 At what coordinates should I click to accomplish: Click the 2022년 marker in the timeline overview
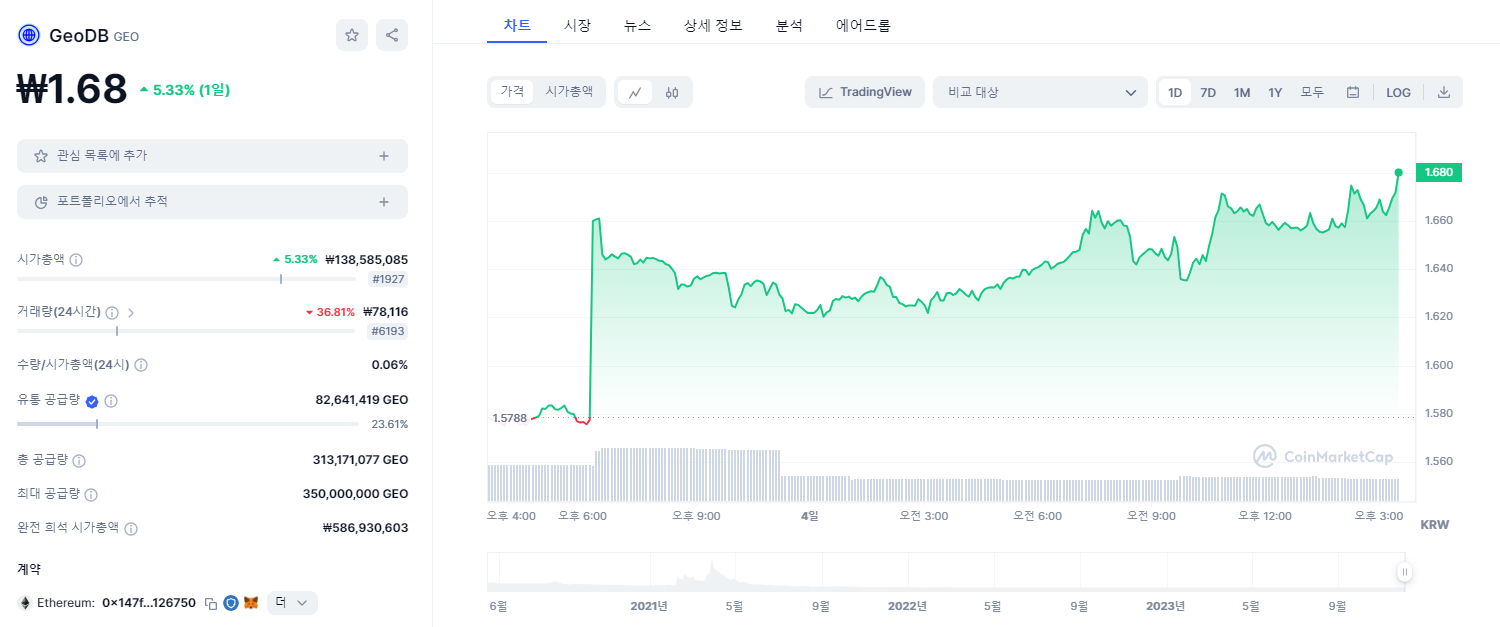908,606
